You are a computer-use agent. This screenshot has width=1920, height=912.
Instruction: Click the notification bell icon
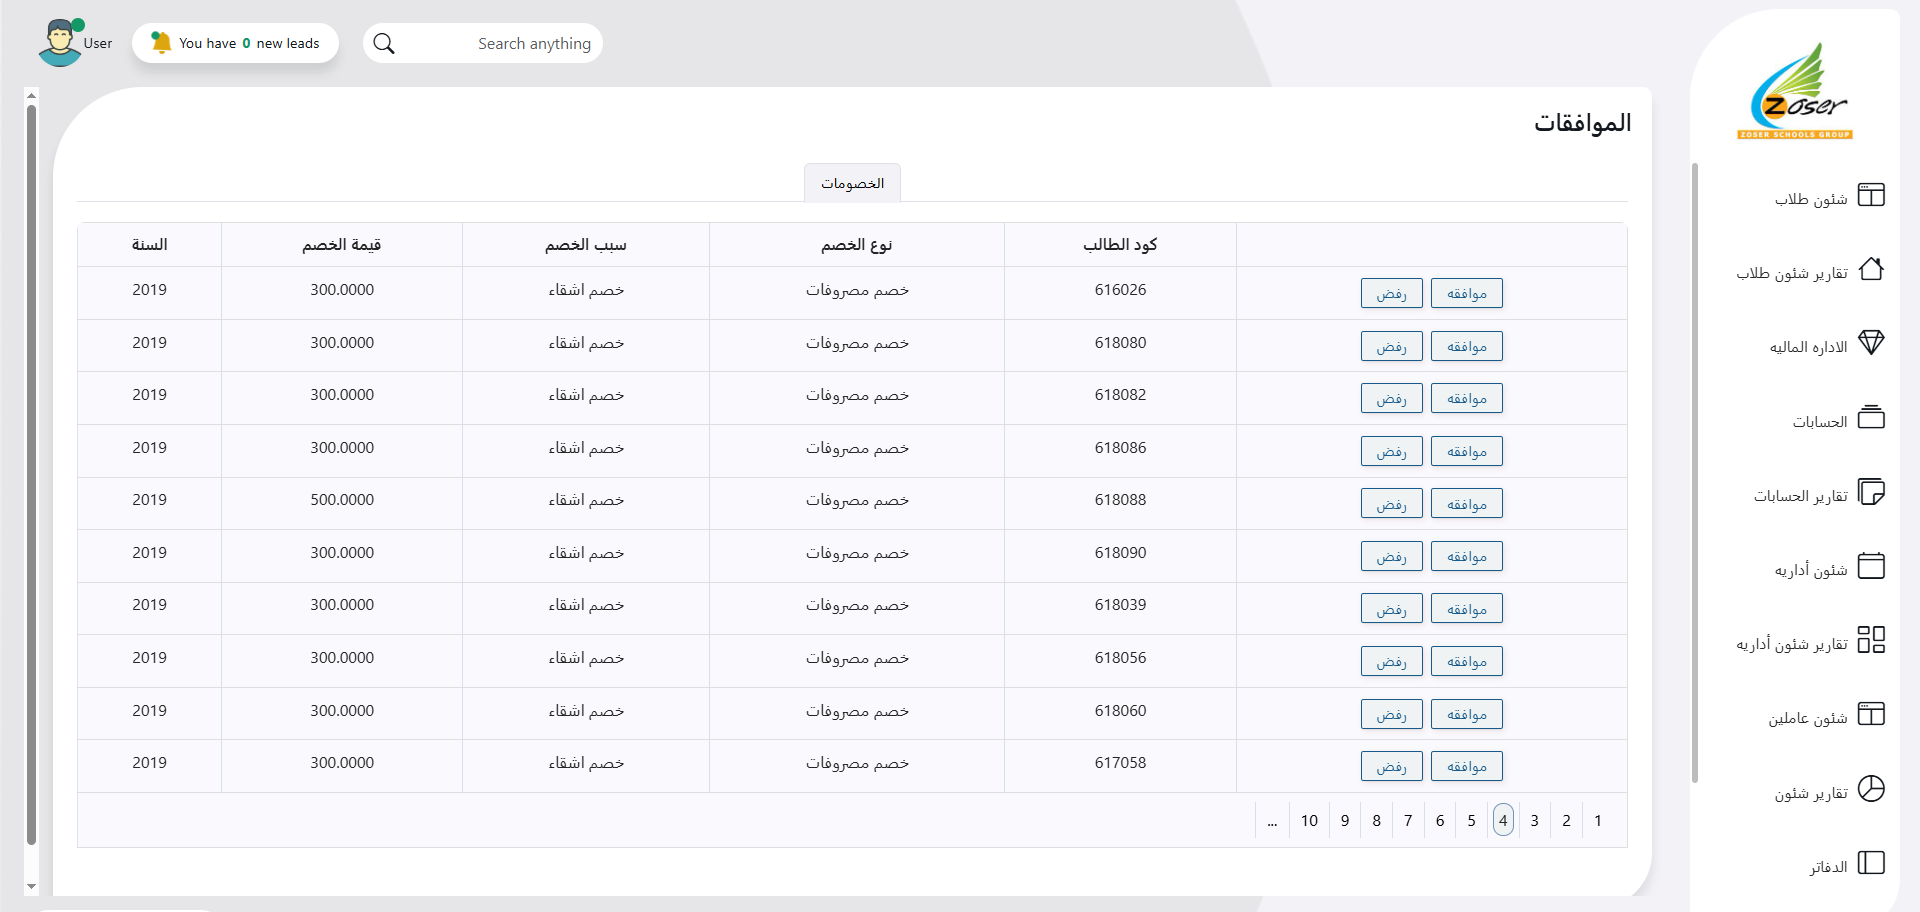click(161, 43)
